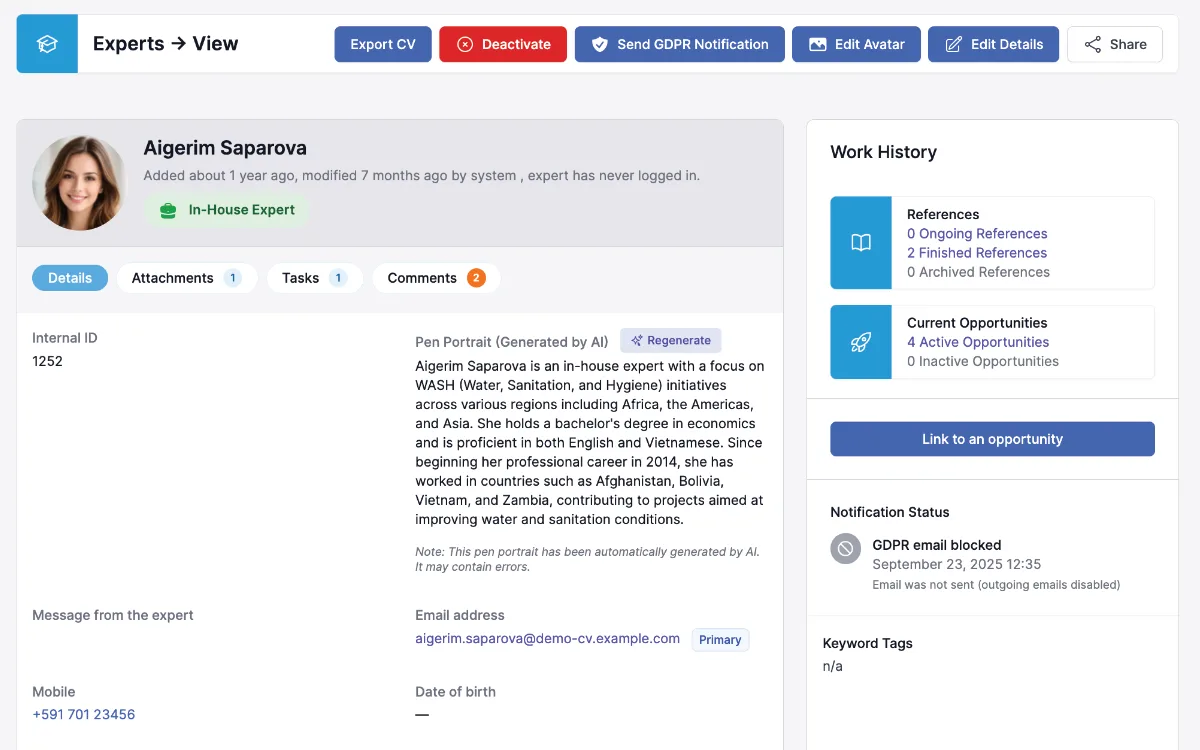Deactivate this expert
Screen dimensions: 1200x750
pos(503,44)
